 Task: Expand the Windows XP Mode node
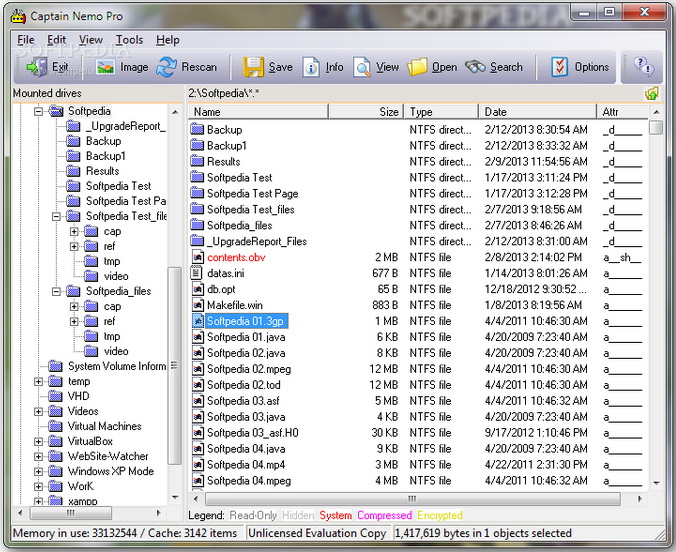point(38,472)
